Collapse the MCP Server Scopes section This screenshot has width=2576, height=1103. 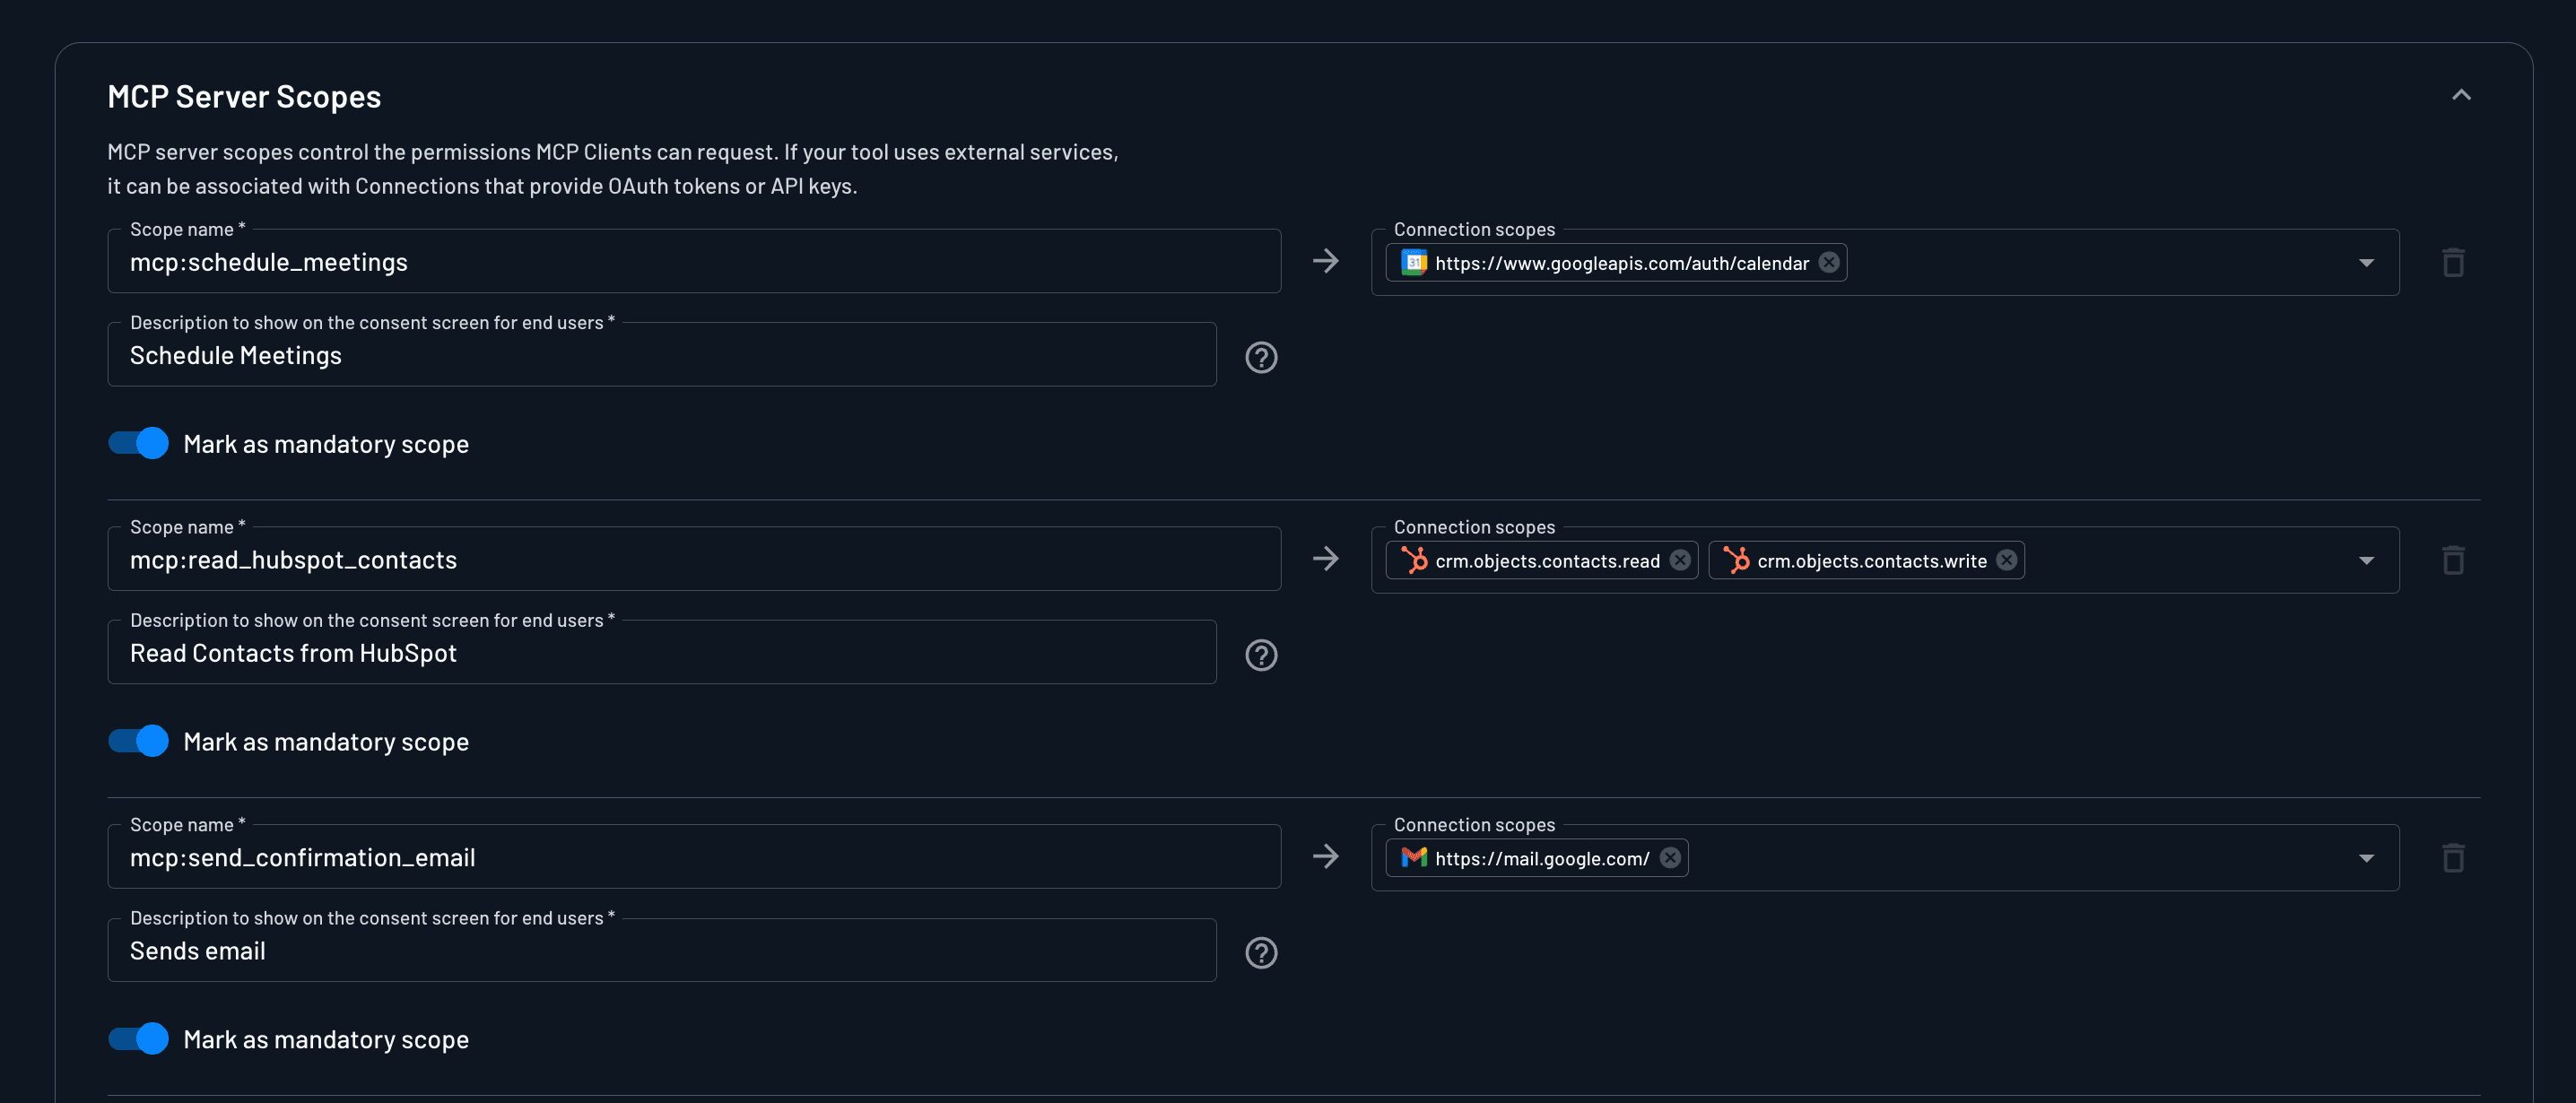coord(2462,95)
